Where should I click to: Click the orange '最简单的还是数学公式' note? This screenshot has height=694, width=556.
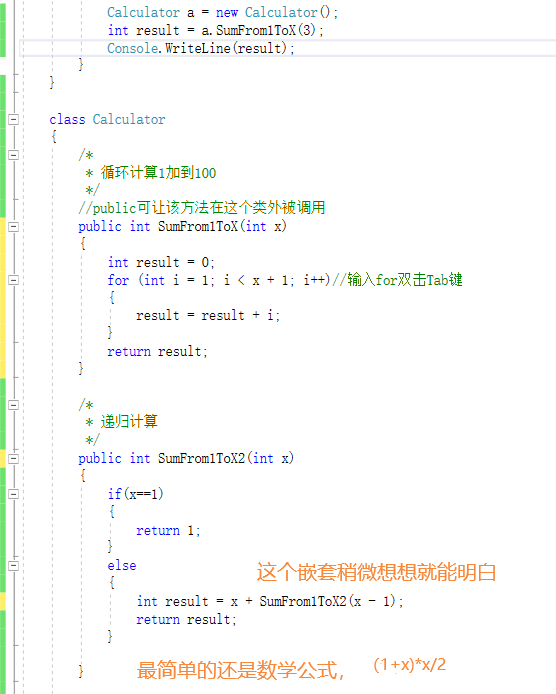pos(237,670)
